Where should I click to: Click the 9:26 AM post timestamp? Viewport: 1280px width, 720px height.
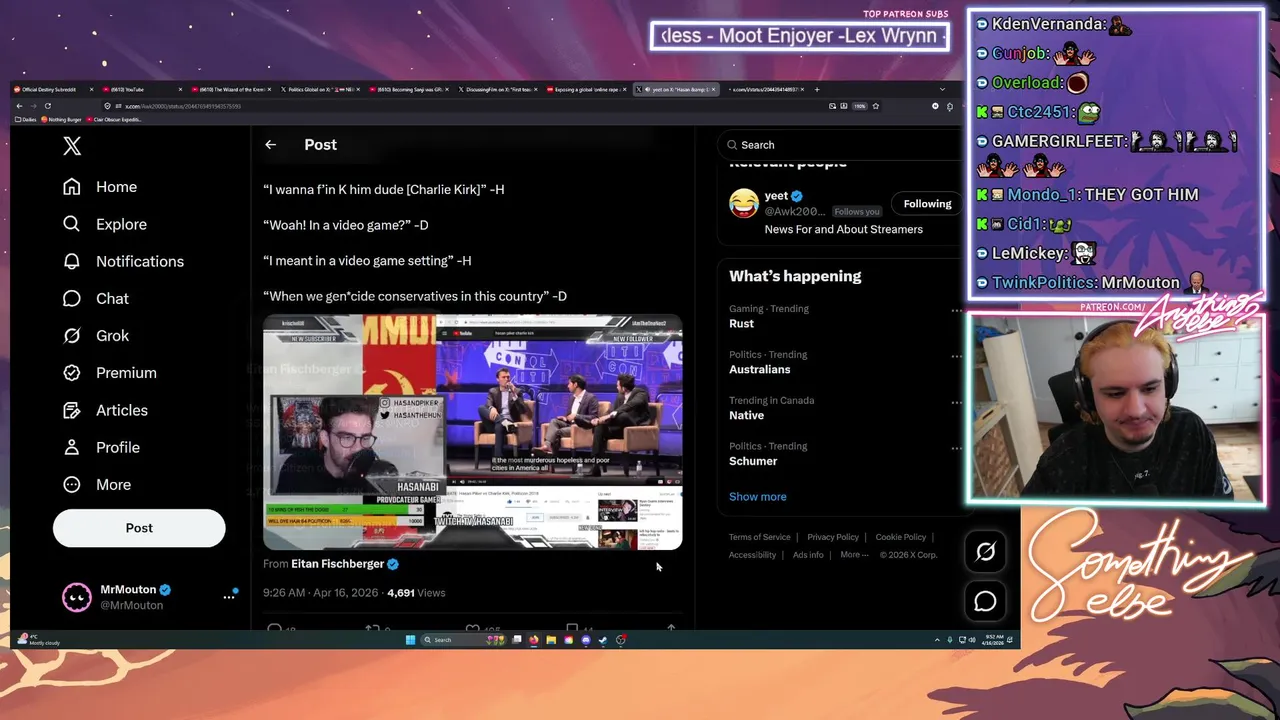(320, 593)
